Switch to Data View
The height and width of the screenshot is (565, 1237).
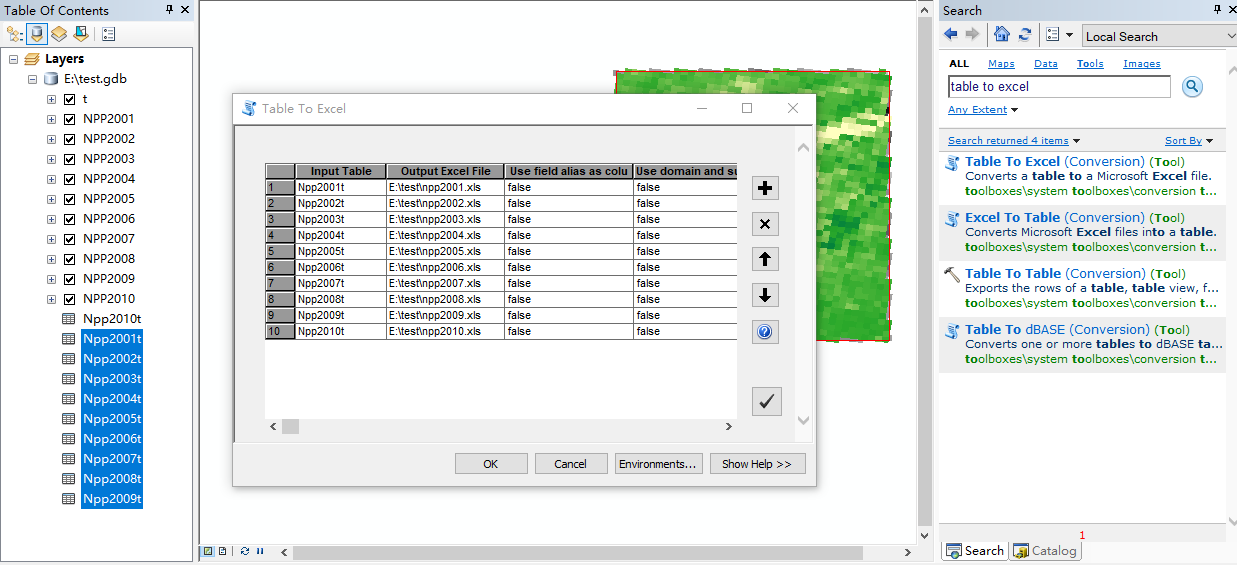[208, 551]
